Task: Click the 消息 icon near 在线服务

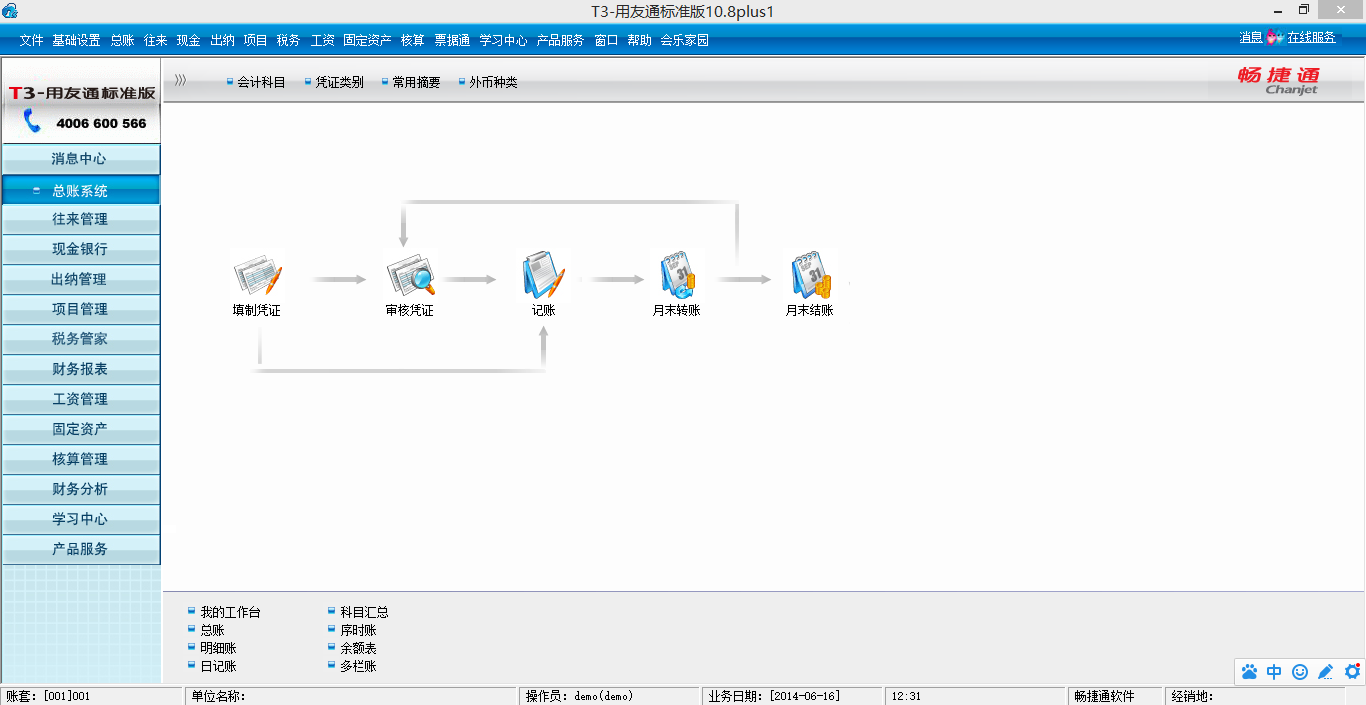Action: click(1274, 38)
